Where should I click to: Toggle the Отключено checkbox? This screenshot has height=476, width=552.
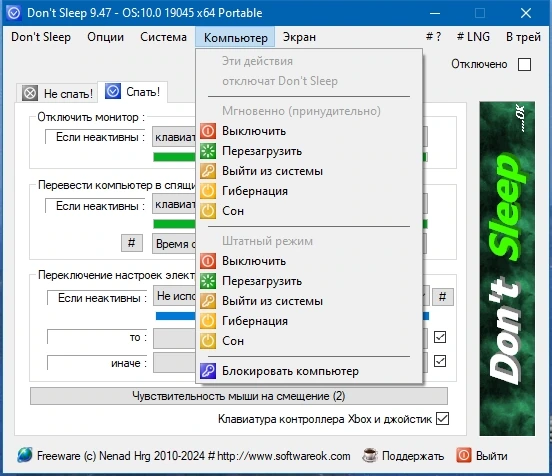524,64
